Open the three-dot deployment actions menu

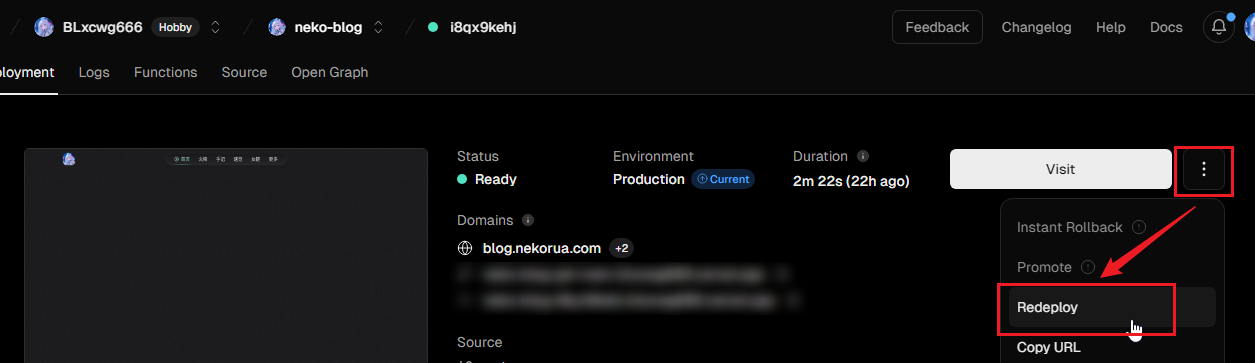click(x=1204, y=169)
